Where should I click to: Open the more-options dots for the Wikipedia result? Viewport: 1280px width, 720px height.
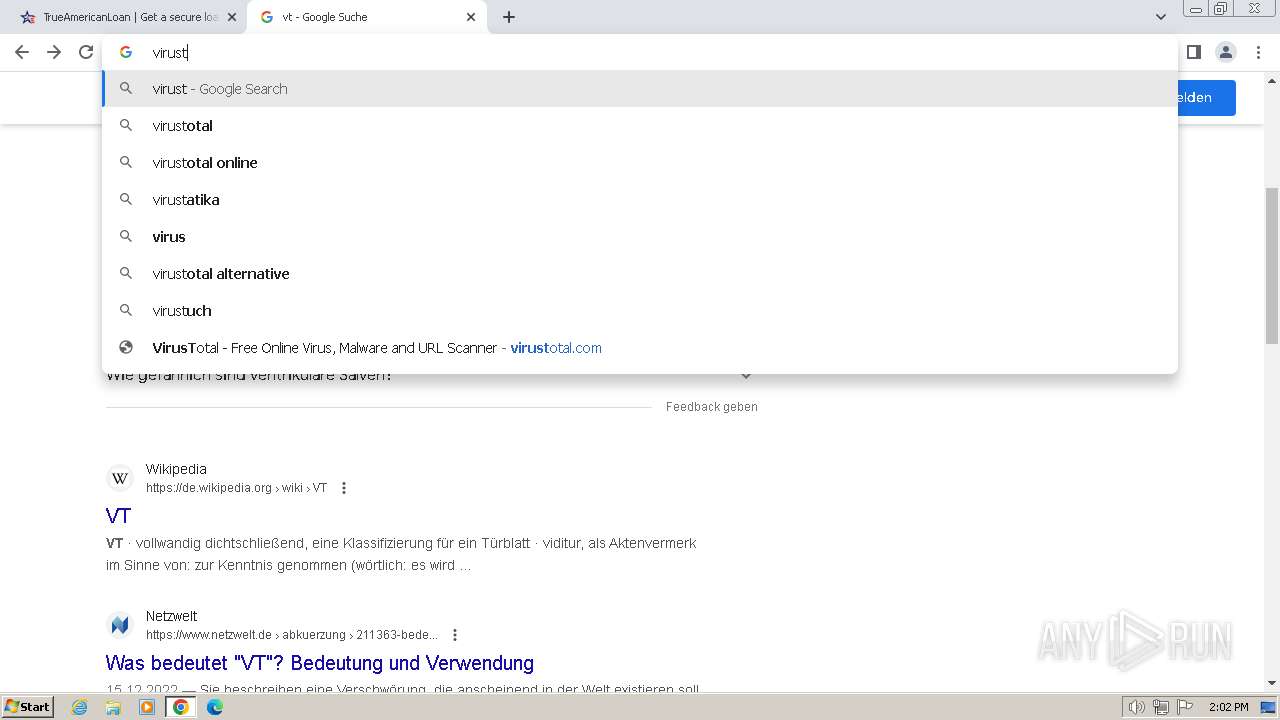click(344, 488)
